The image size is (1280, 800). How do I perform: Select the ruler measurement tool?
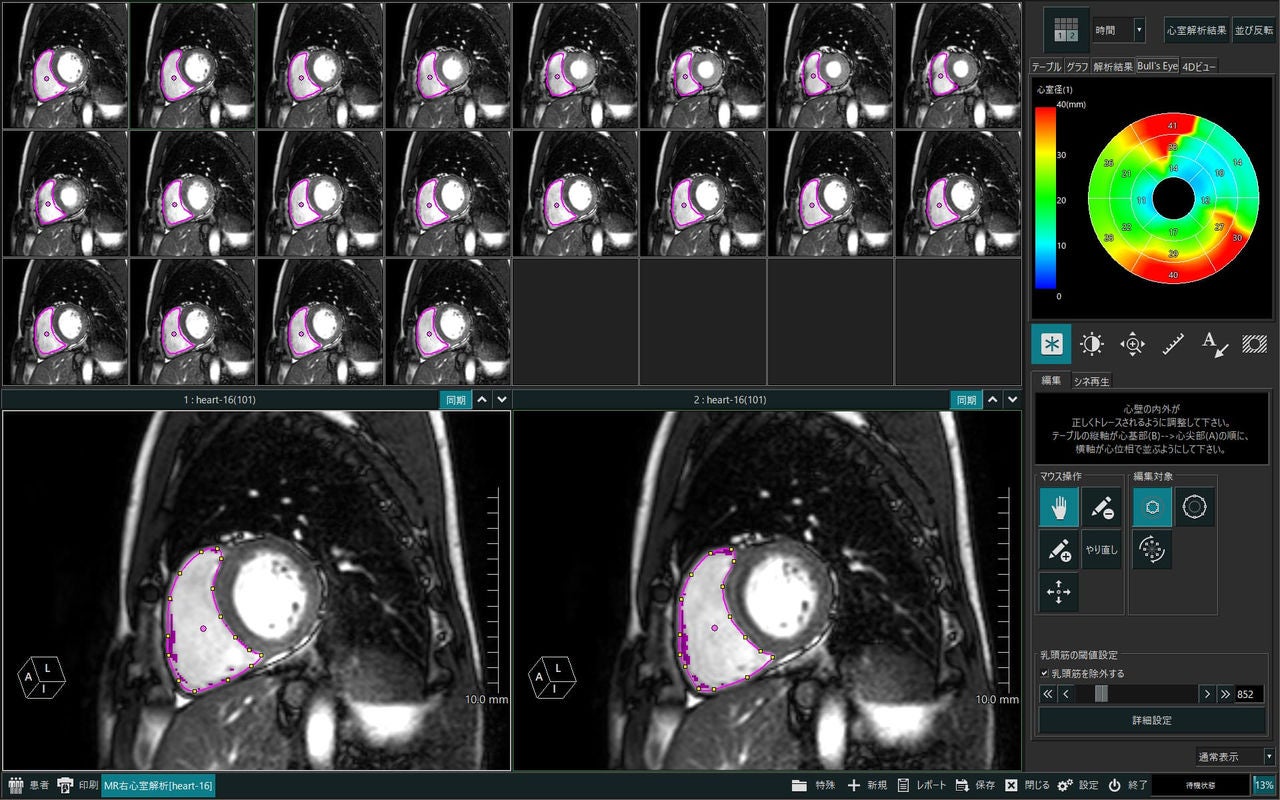coord(1174,344)
